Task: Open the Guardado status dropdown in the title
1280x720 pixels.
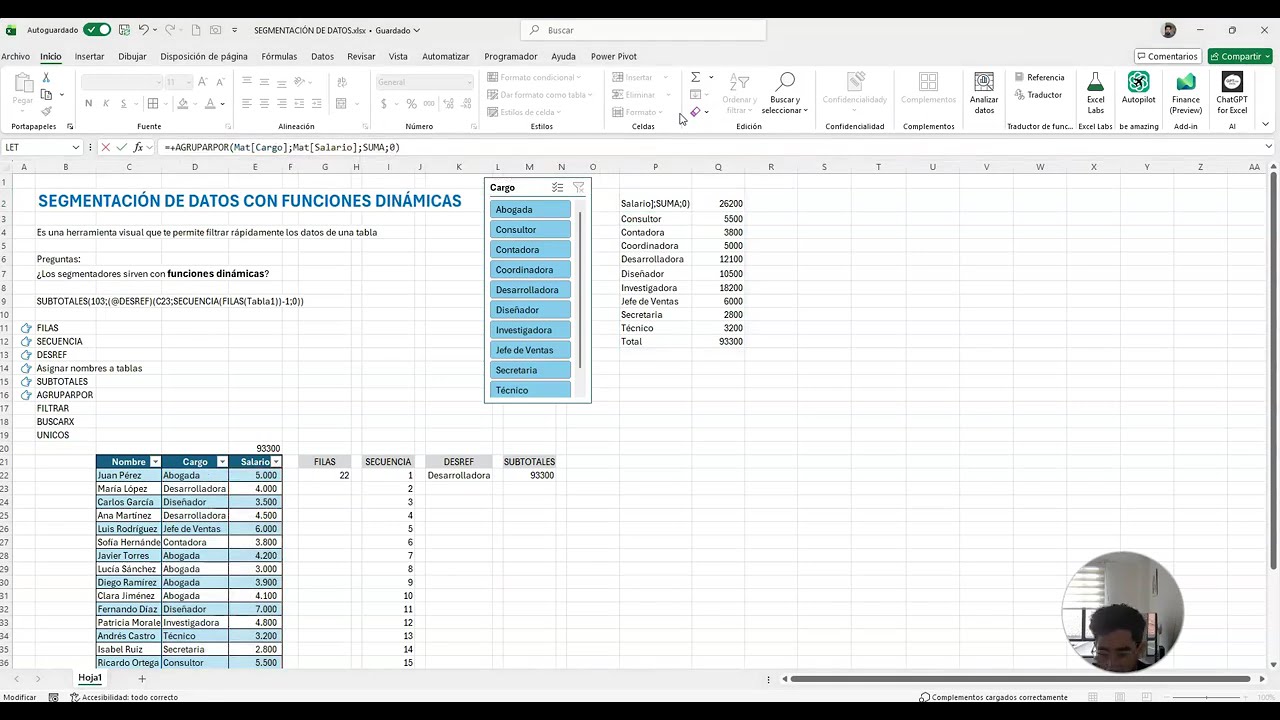Action: [x=398, y=30]
